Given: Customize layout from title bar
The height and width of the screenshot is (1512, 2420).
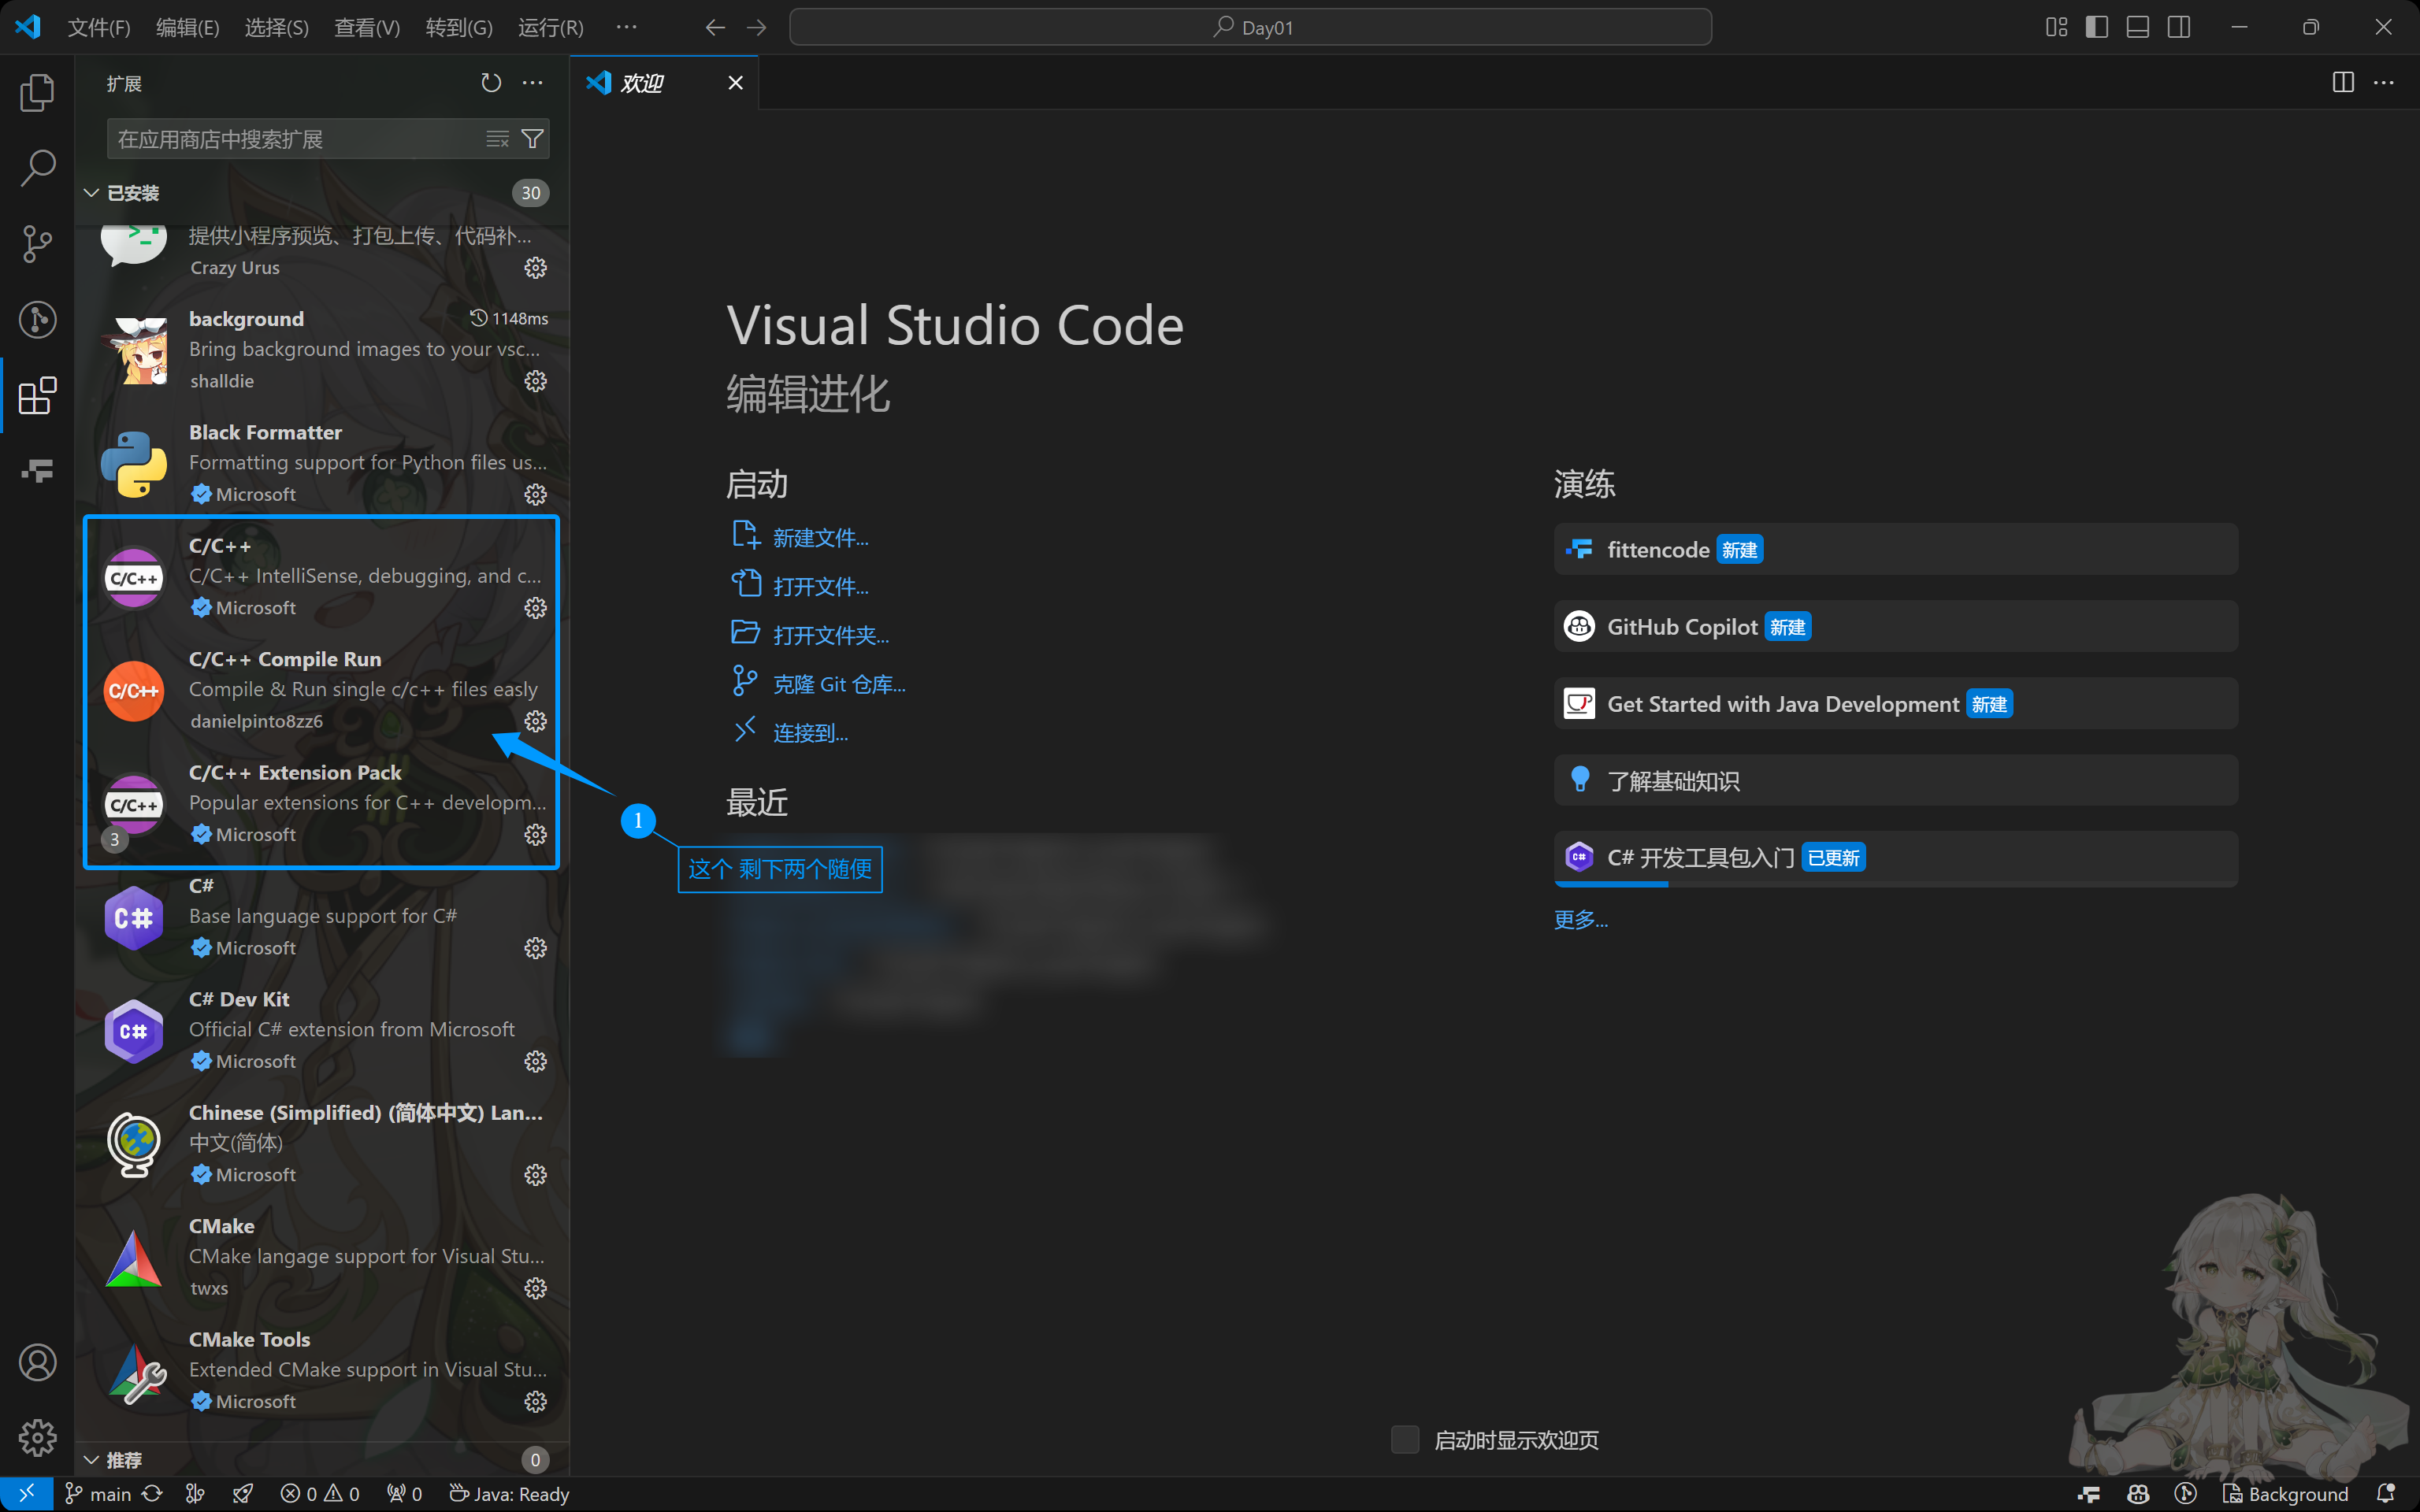Looking at the screenshot, I should (x=2056, y=27).
